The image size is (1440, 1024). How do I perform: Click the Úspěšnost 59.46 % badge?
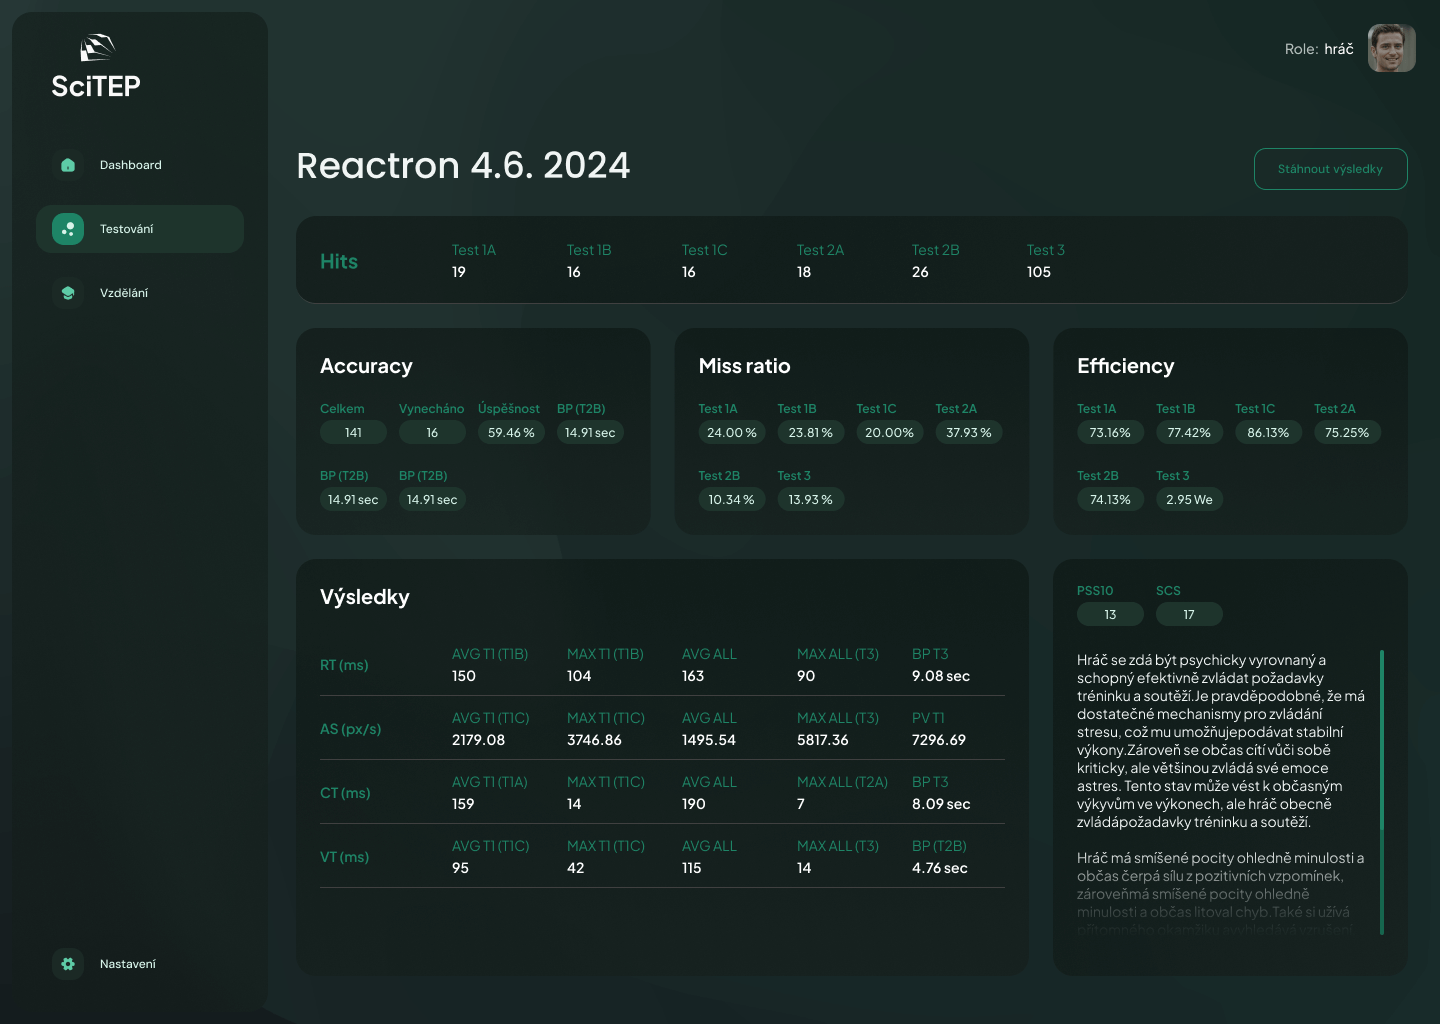[x=511, y=433]
